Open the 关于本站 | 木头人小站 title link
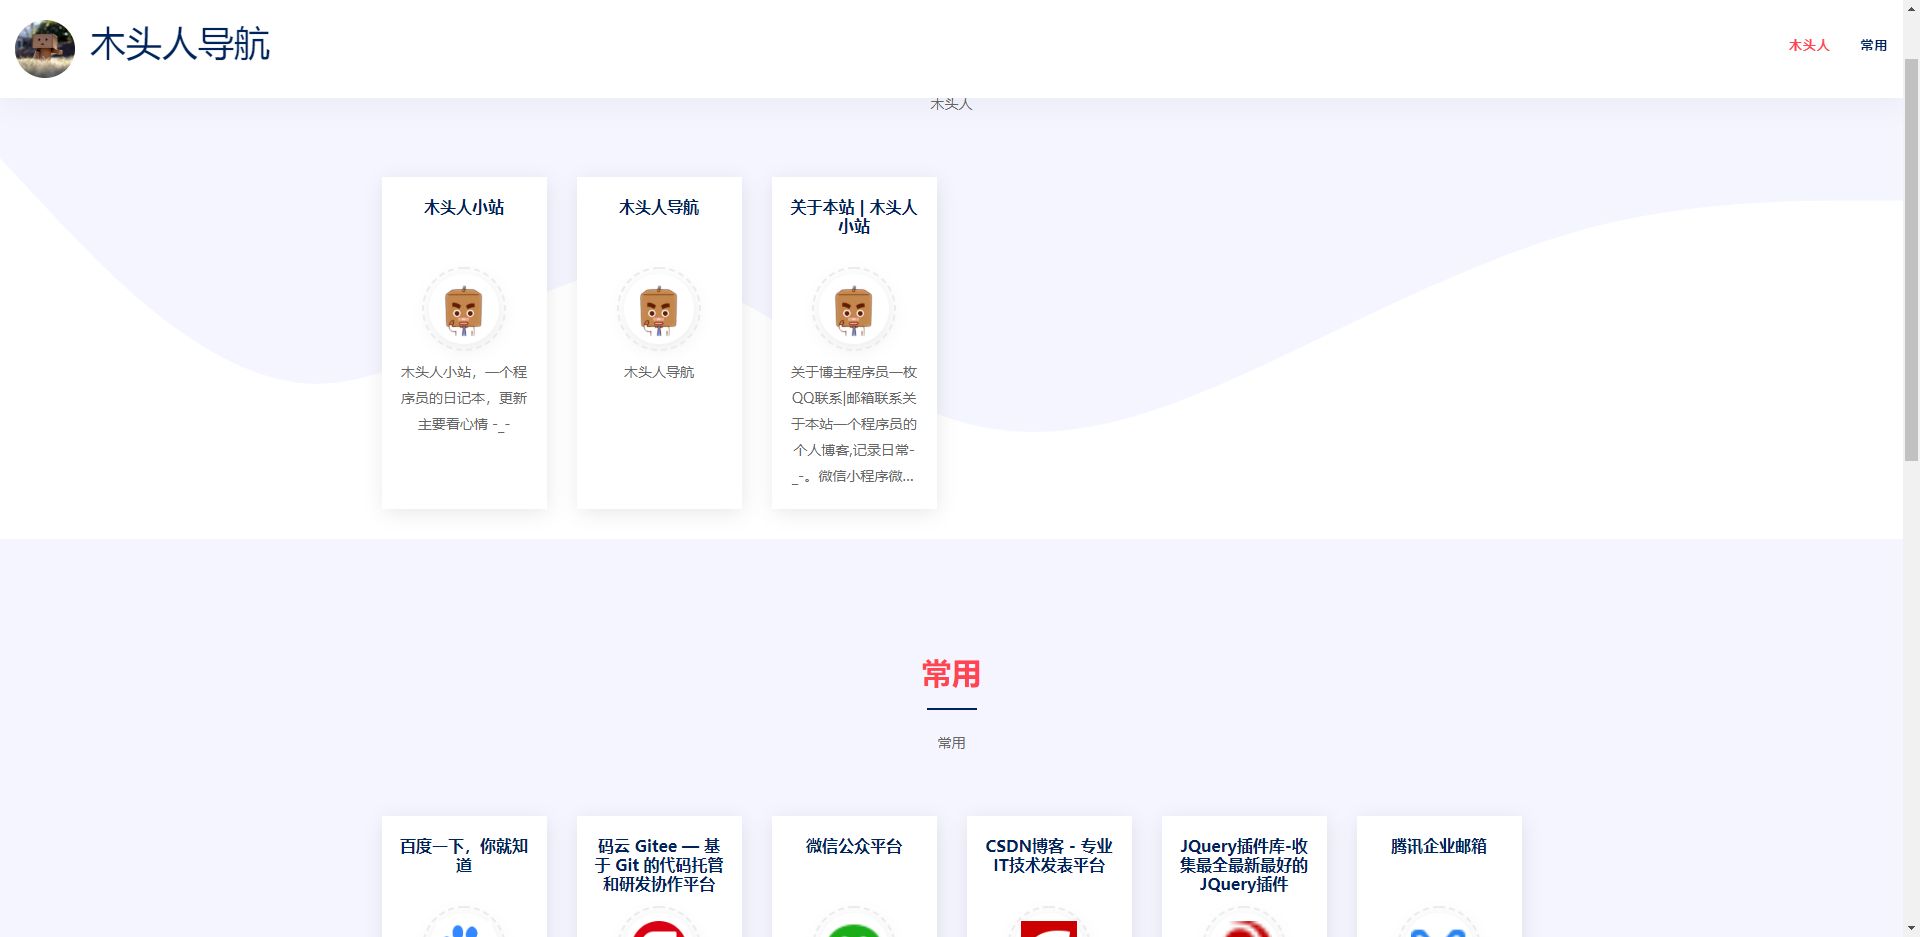The image size is (1920, 937). tap(853, 217)
